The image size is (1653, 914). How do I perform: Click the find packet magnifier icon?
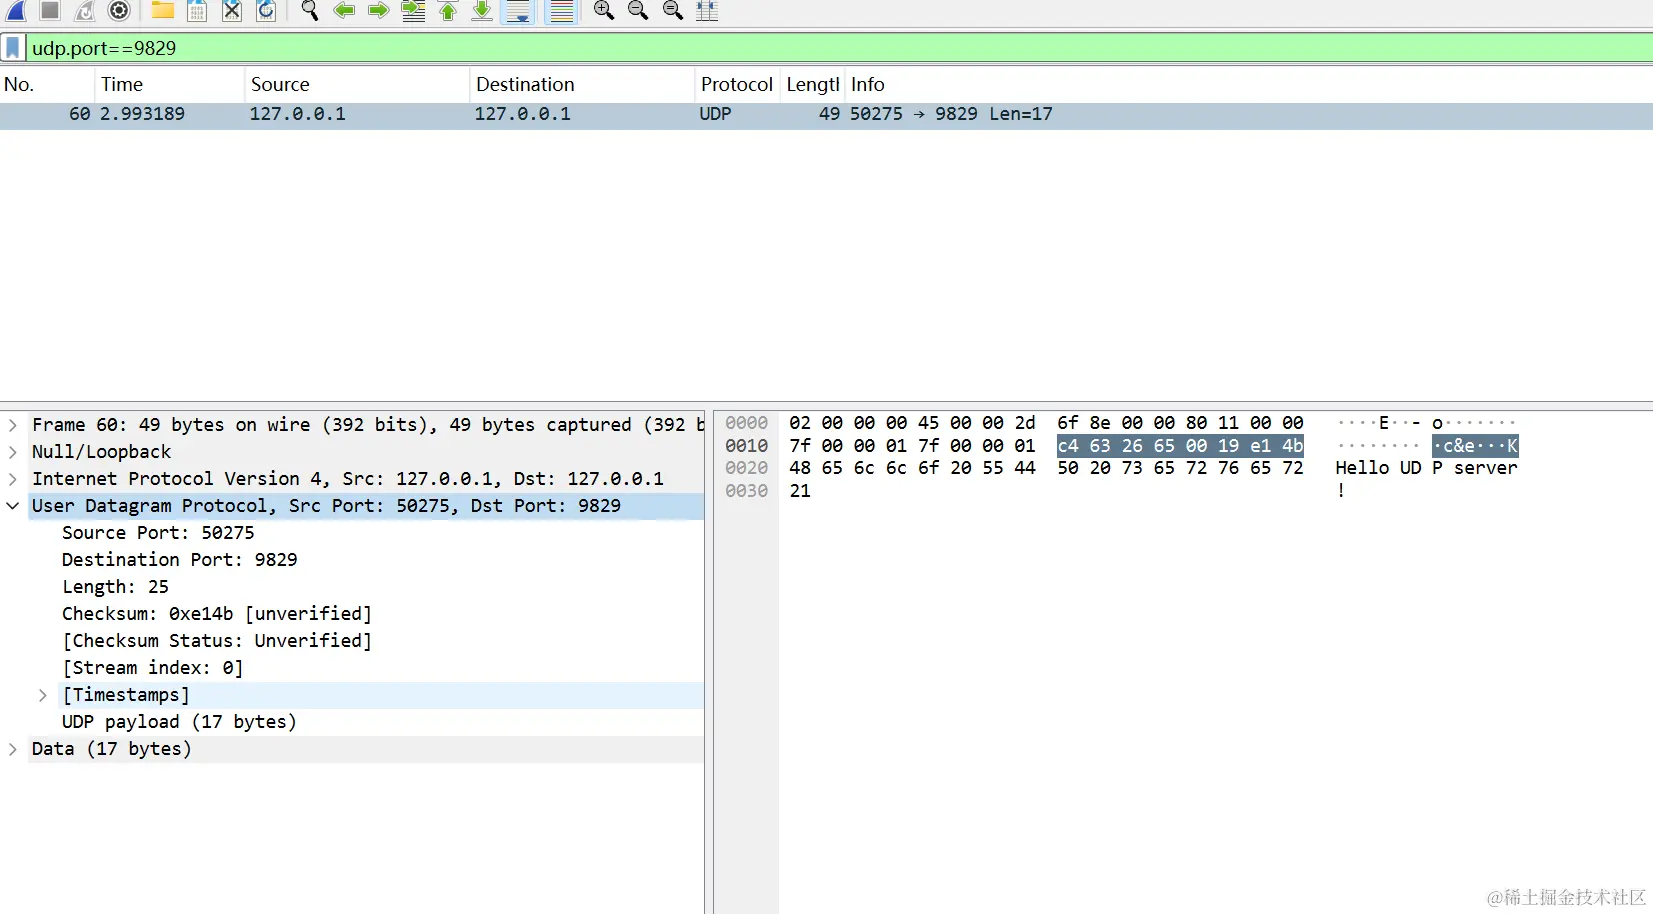click(x=310, y=10)
